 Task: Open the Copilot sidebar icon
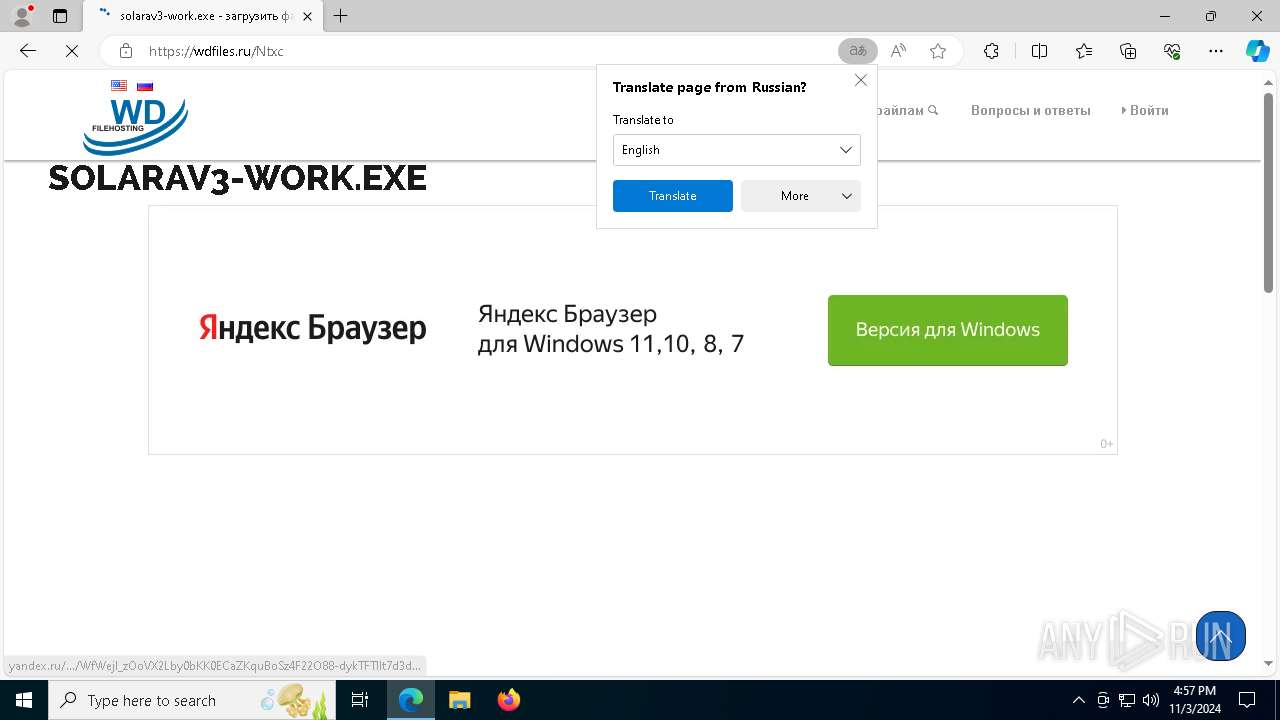point(1257,51)
